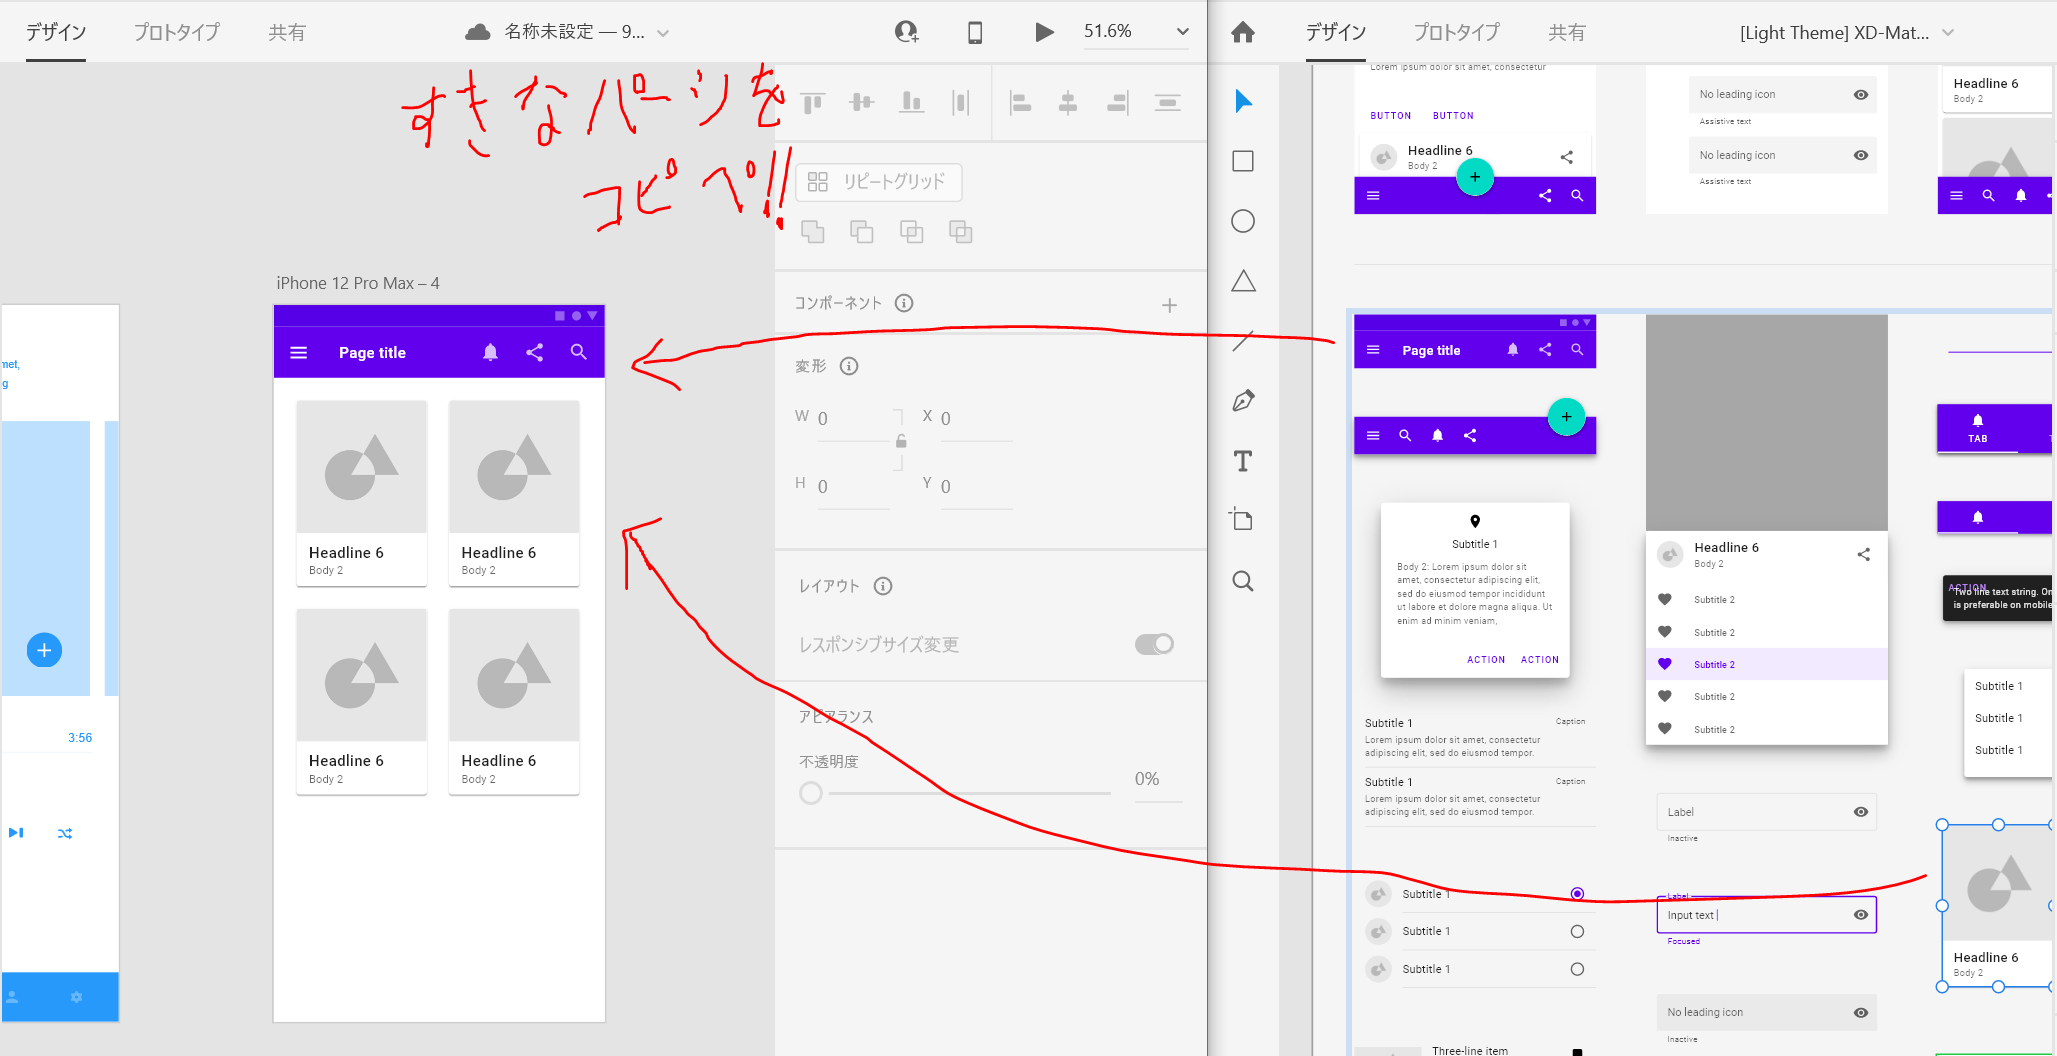Align selection to horizontal center
This screenshot has width=2057, height=1056.
(1068, 102)
